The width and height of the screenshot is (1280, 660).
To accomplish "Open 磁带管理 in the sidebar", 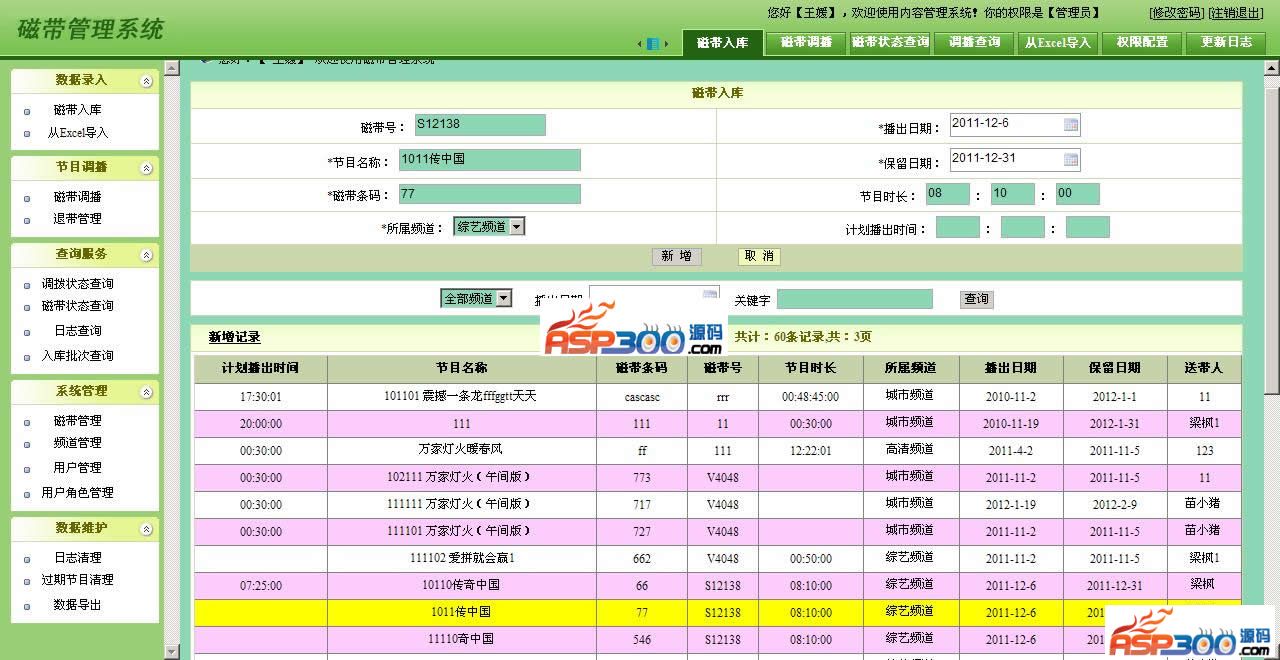I will [x=78, y=421].
